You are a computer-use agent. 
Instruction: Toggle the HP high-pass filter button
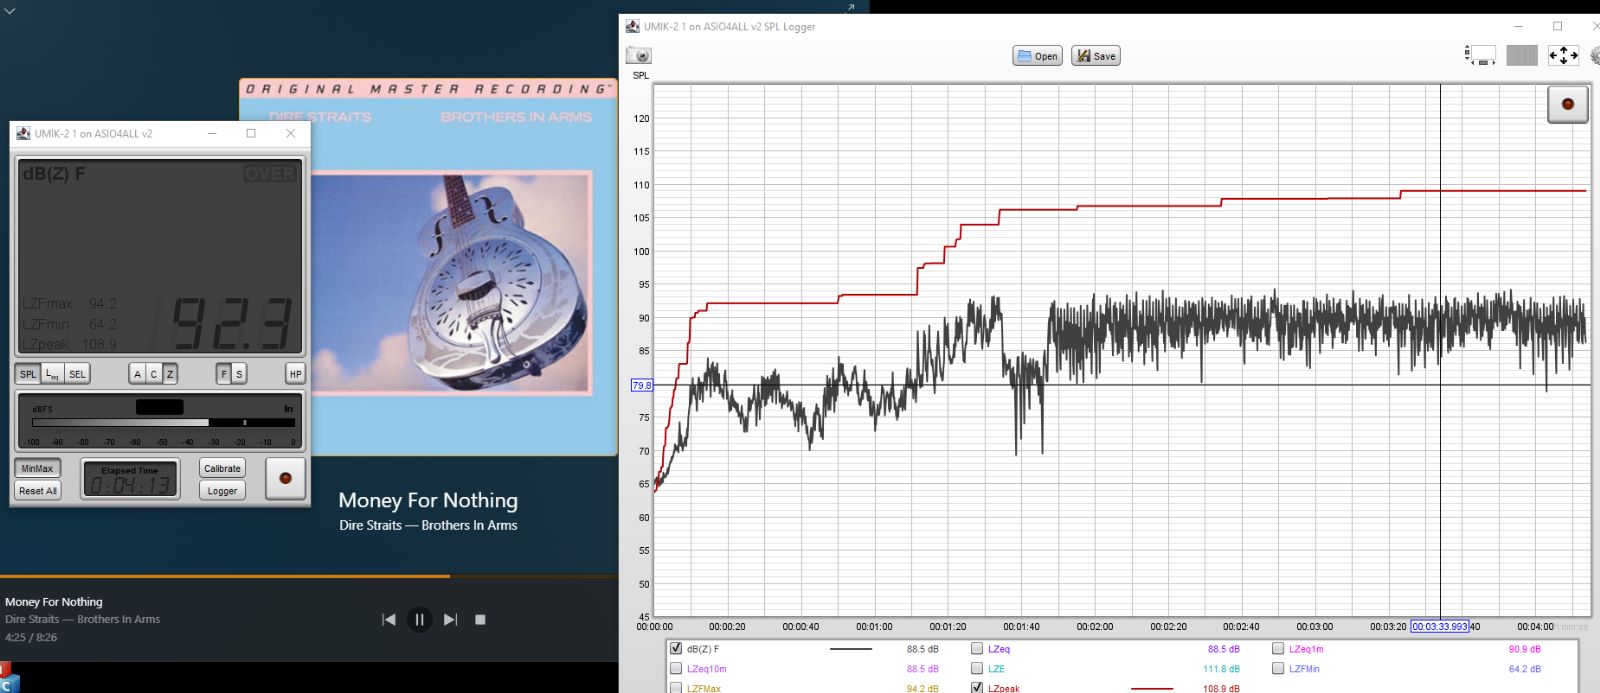click(x=295, y=374)
